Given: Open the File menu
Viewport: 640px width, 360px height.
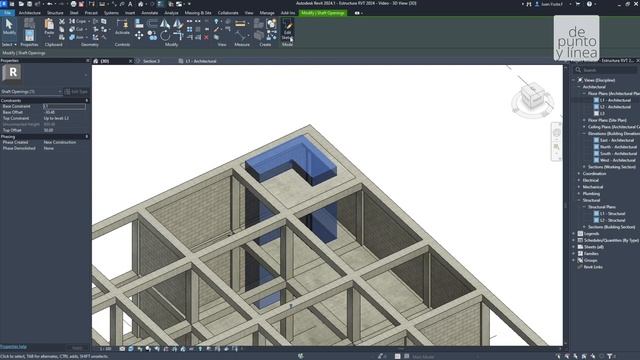Looking at the screenshot, I should pos(7,13).
